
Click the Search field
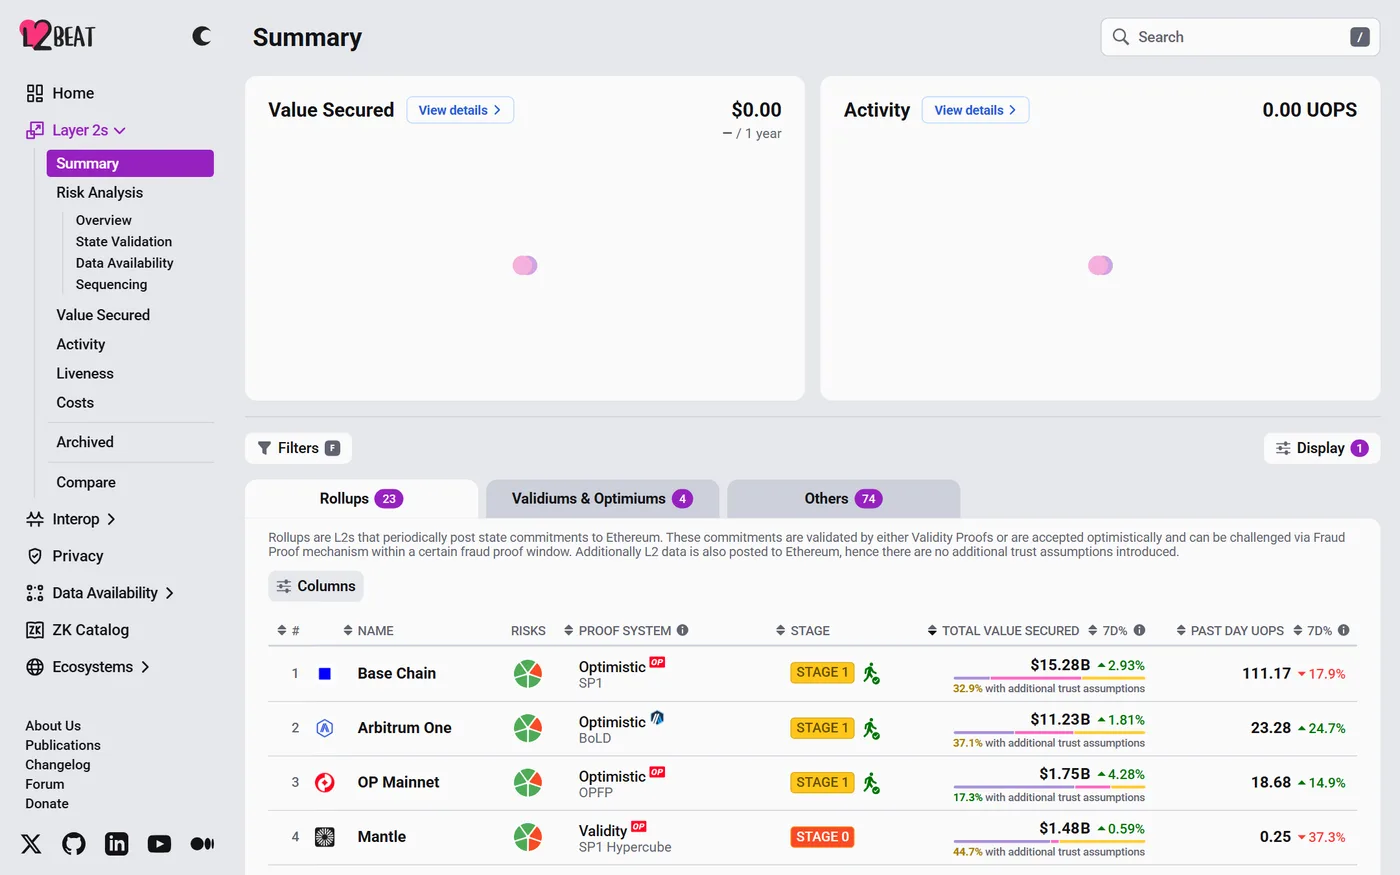point(1240,37)
